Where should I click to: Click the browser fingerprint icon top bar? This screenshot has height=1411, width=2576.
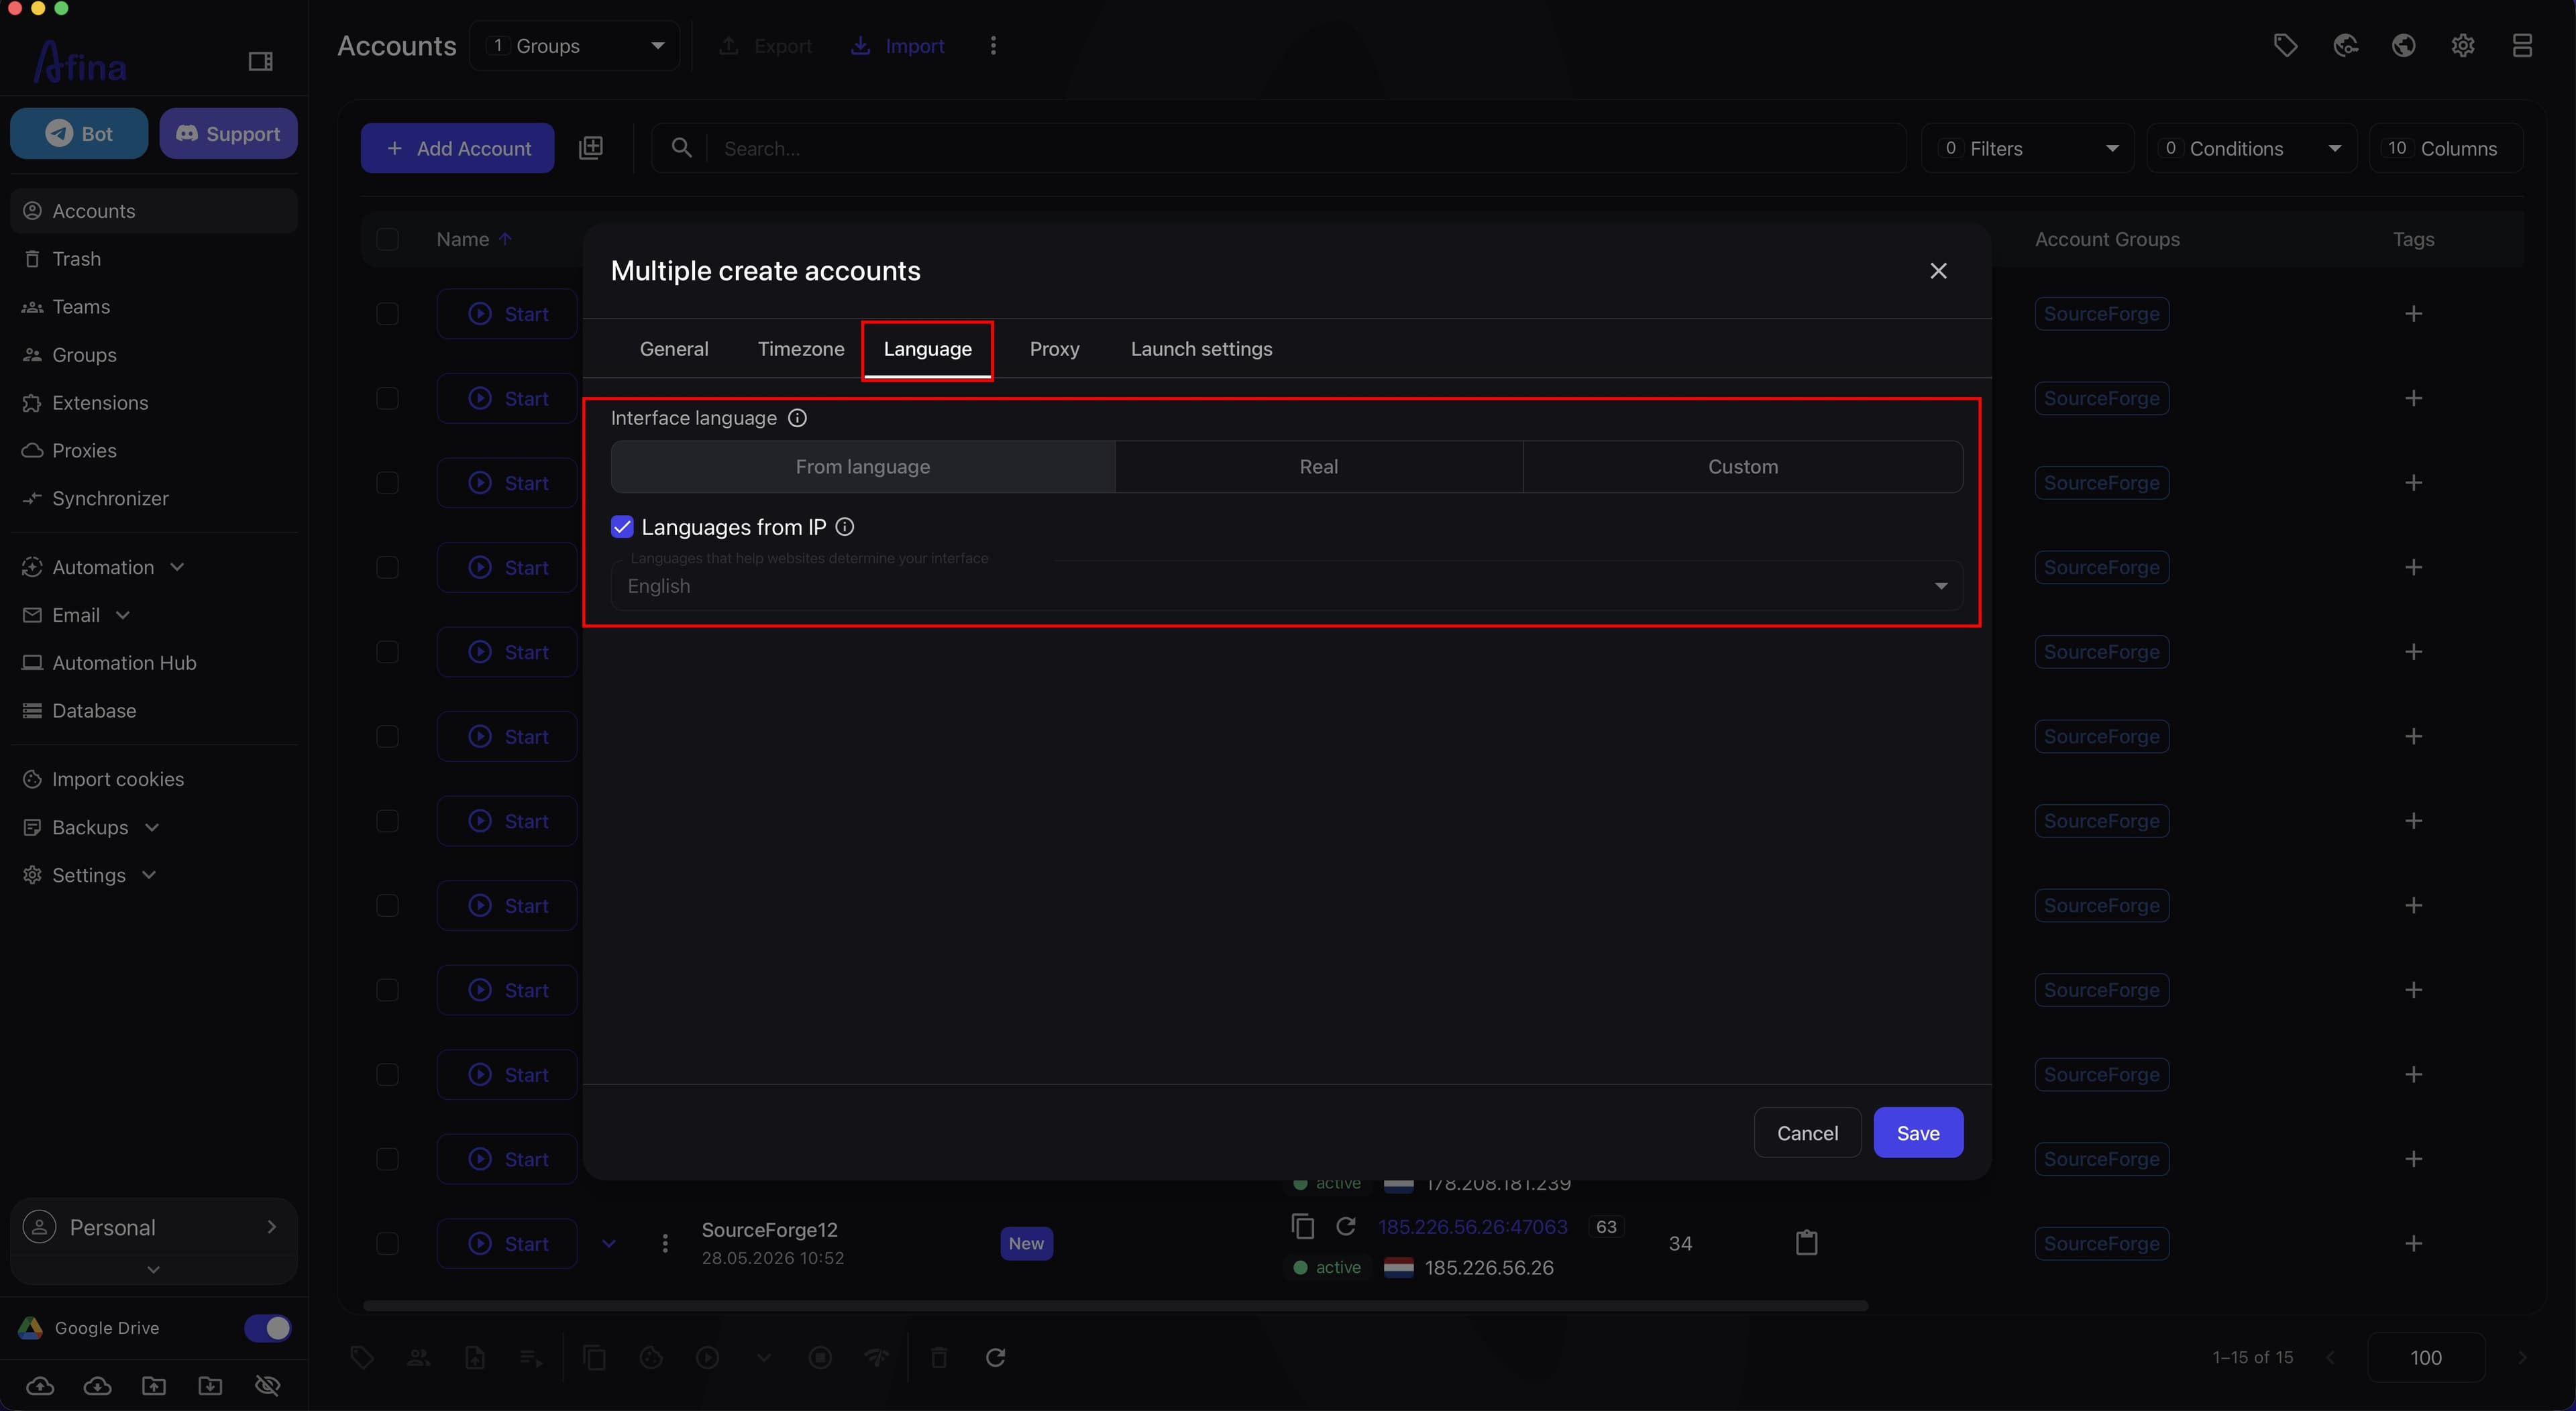click(x=2345, y=46)
